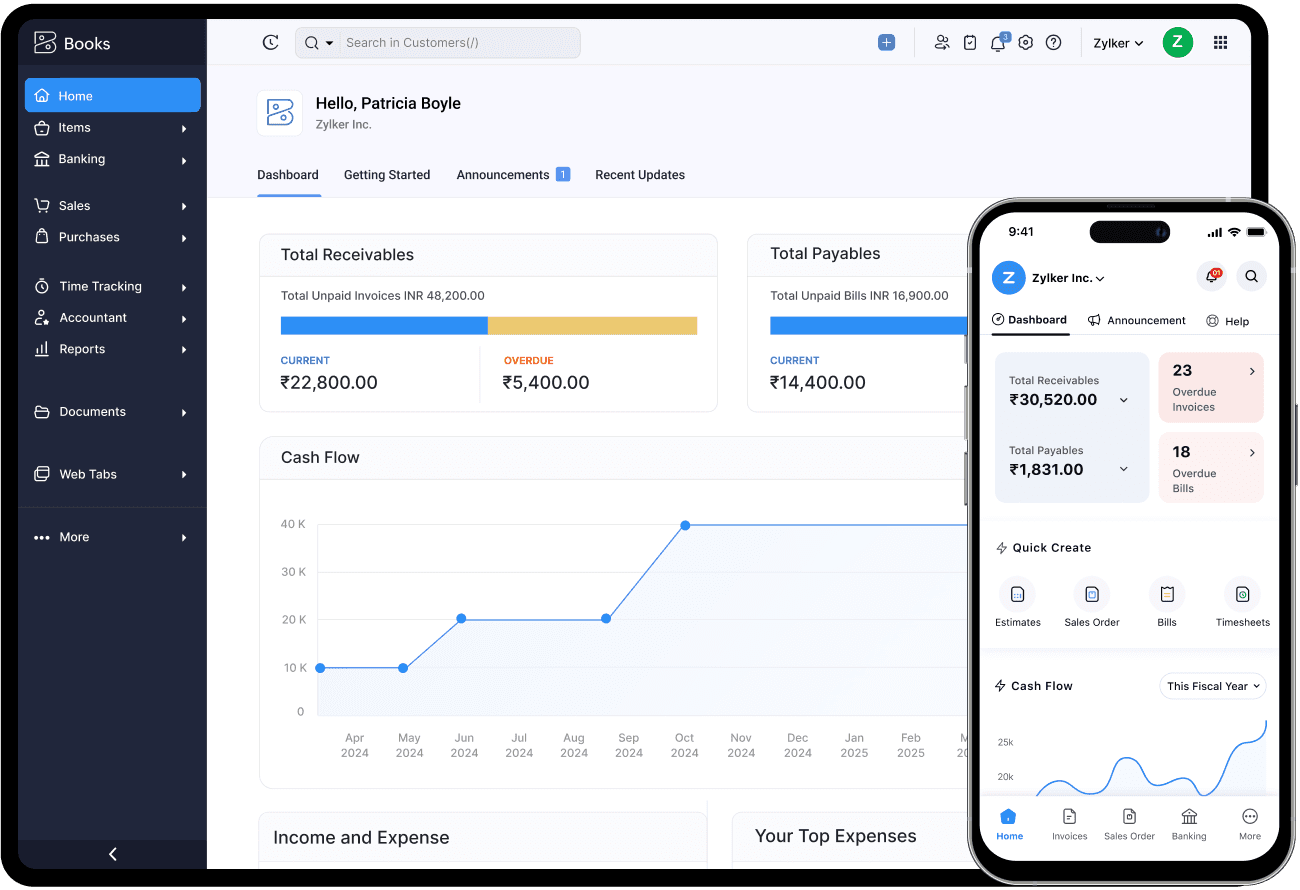Go to Home in the sidebar
This screenshot has width=1300, height=890.
tap(113, 96)
